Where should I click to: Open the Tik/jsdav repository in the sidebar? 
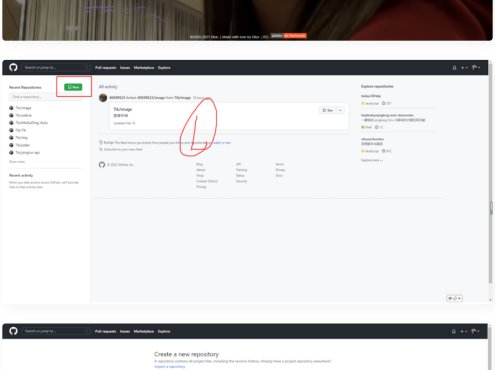(23, 145)
